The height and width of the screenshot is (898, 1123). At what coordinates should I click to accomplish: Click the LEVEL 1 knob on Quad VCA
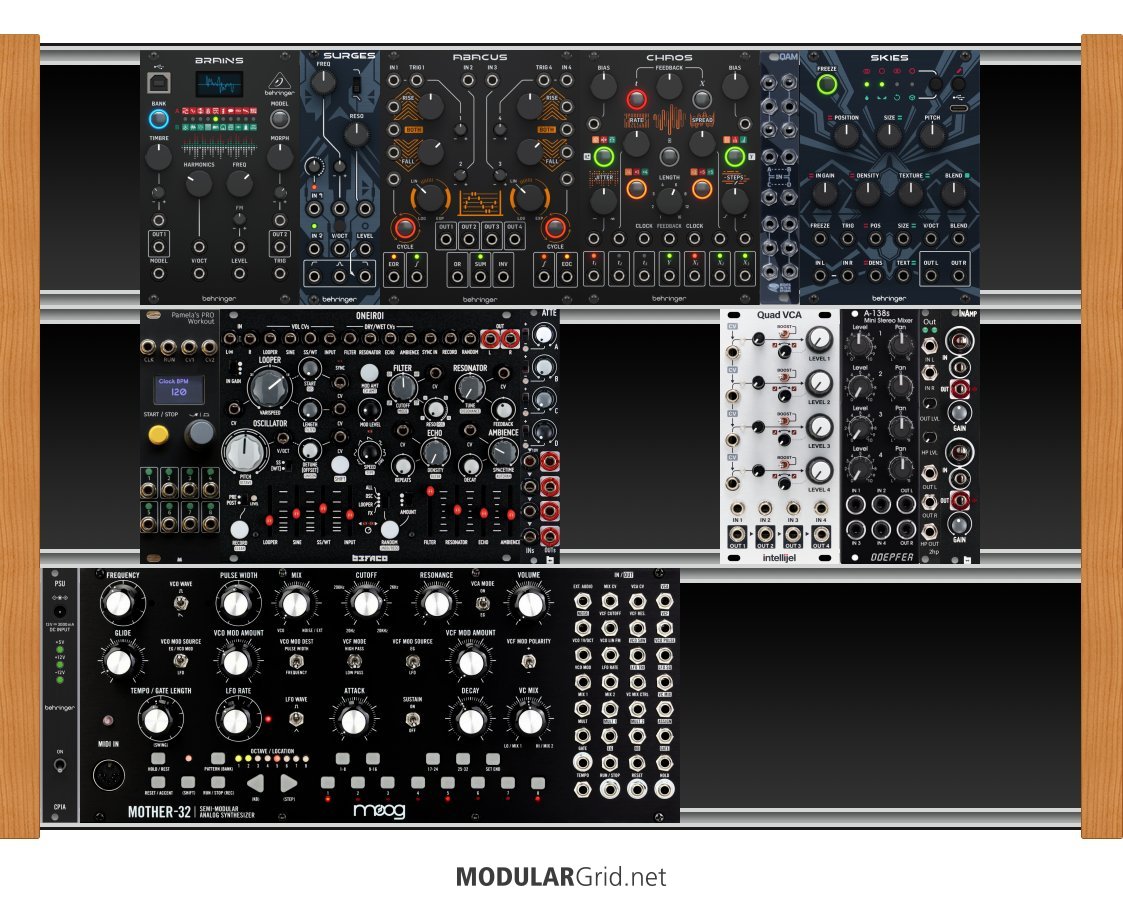pyautogui.click(x=820, y=340)
